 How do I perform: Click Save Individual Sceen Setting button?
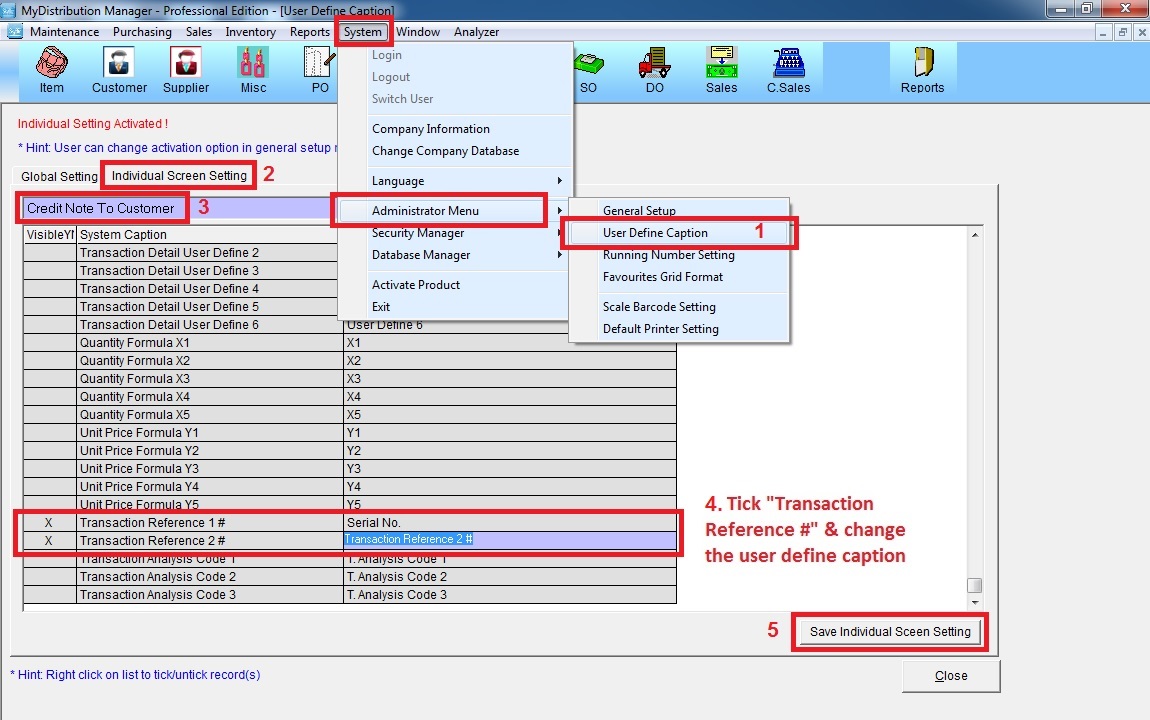pyautogui.click(x=890, y=632)
